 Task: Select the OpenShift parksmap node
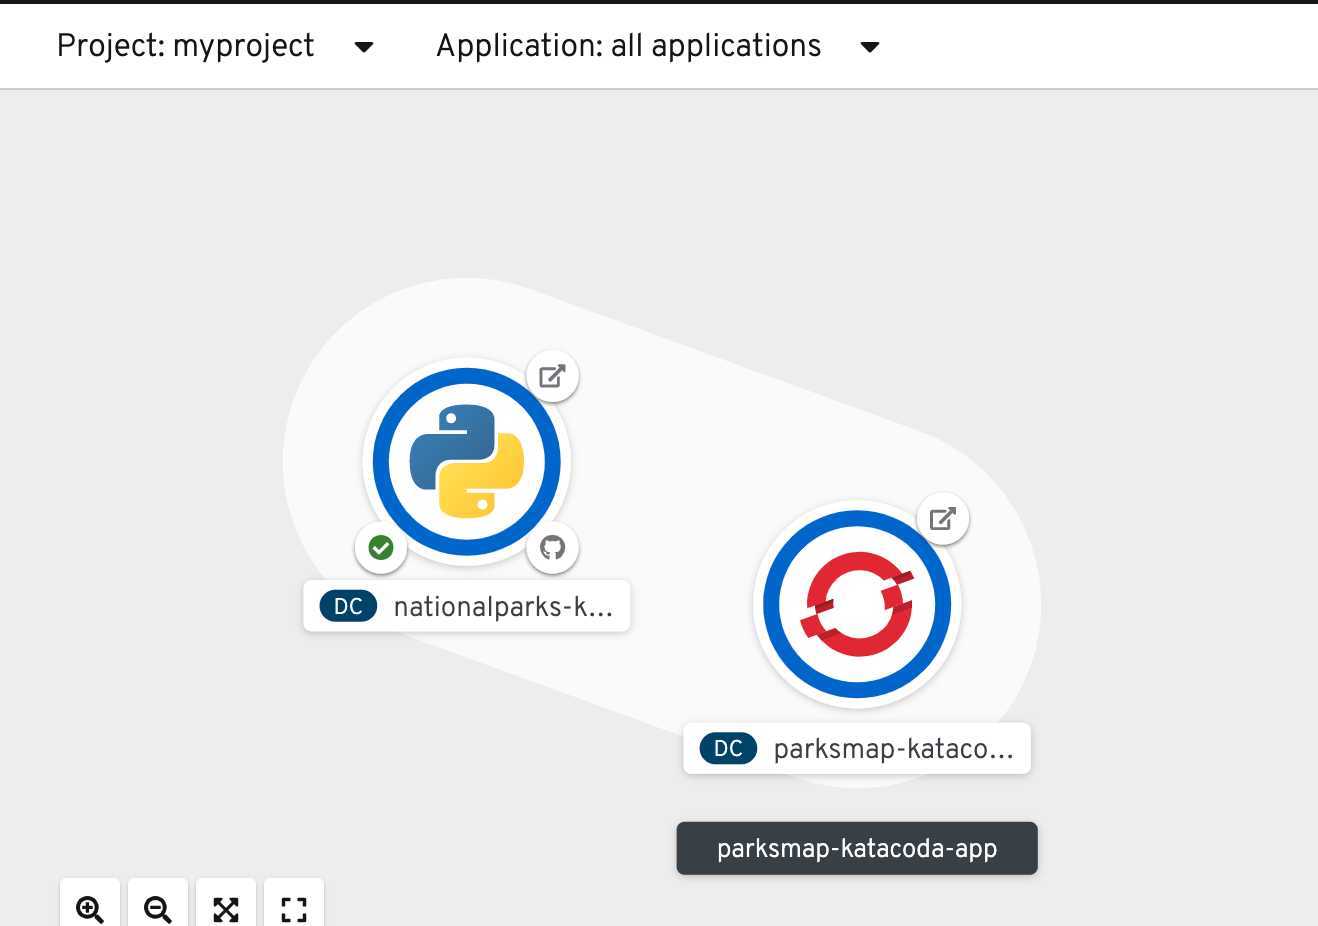(x=857, y=605)
